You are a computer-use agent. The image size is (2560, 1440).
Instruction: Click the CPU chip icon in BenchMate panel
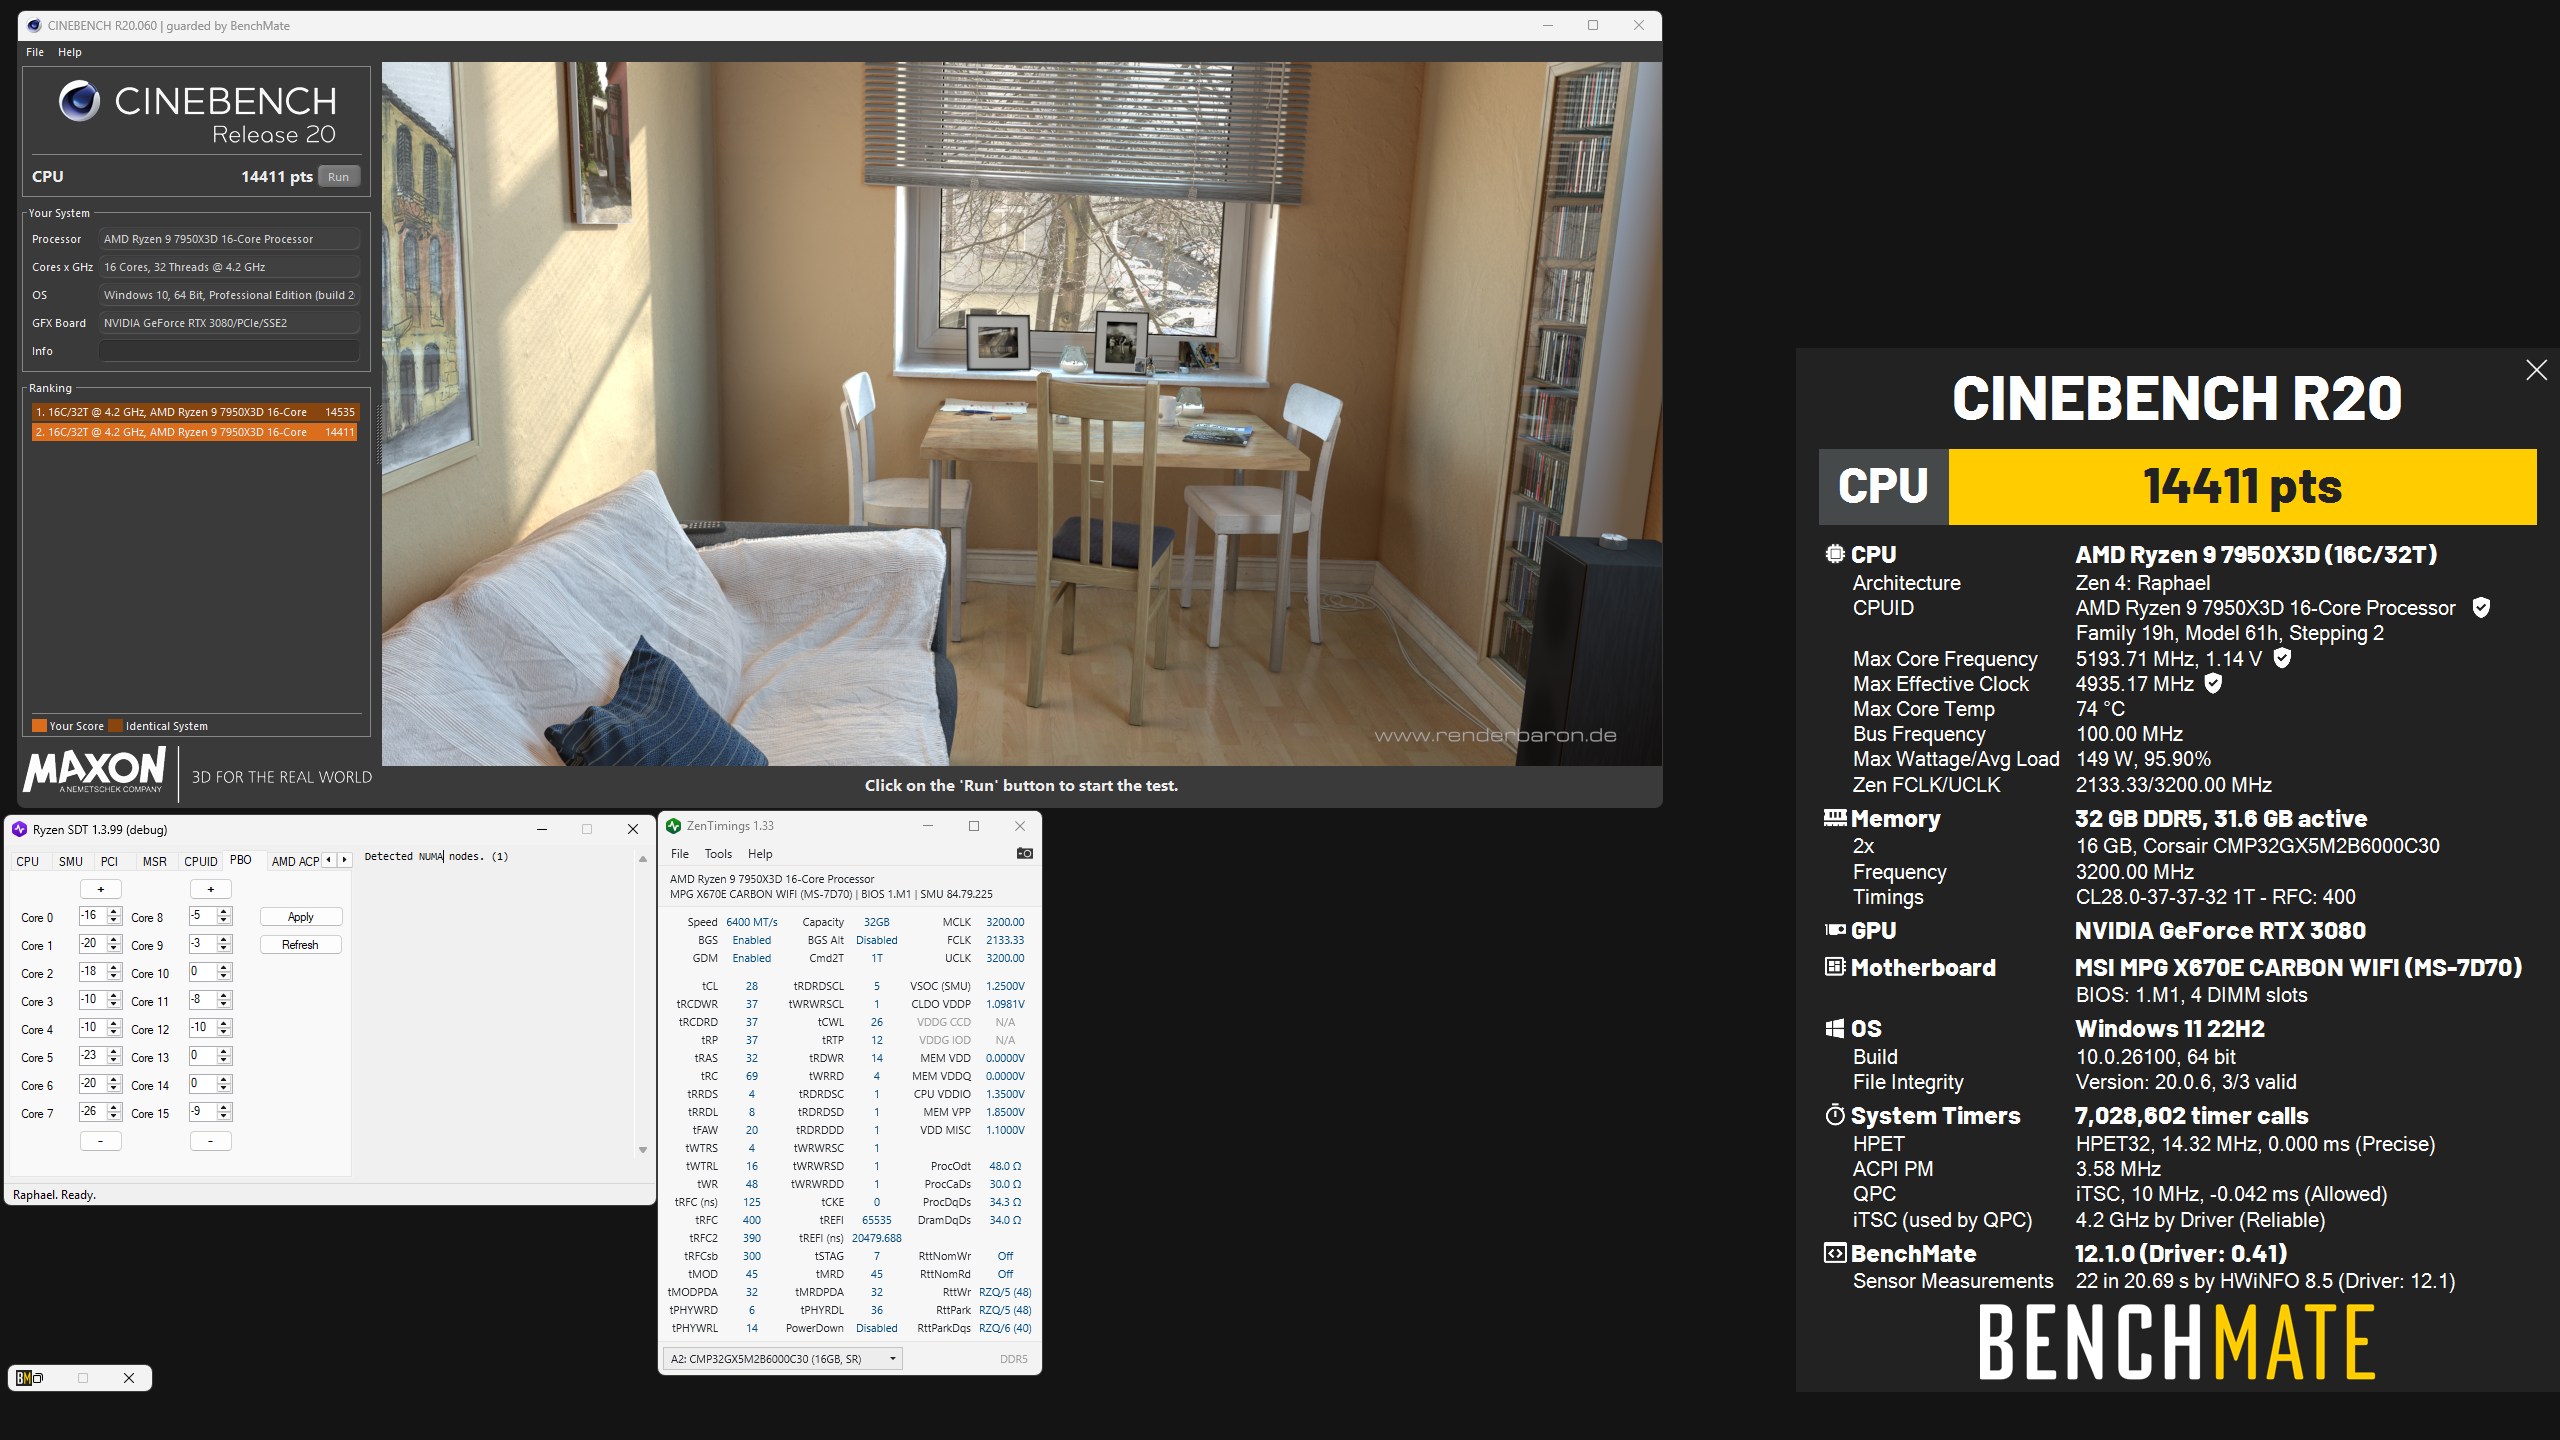pos(1835,553)
